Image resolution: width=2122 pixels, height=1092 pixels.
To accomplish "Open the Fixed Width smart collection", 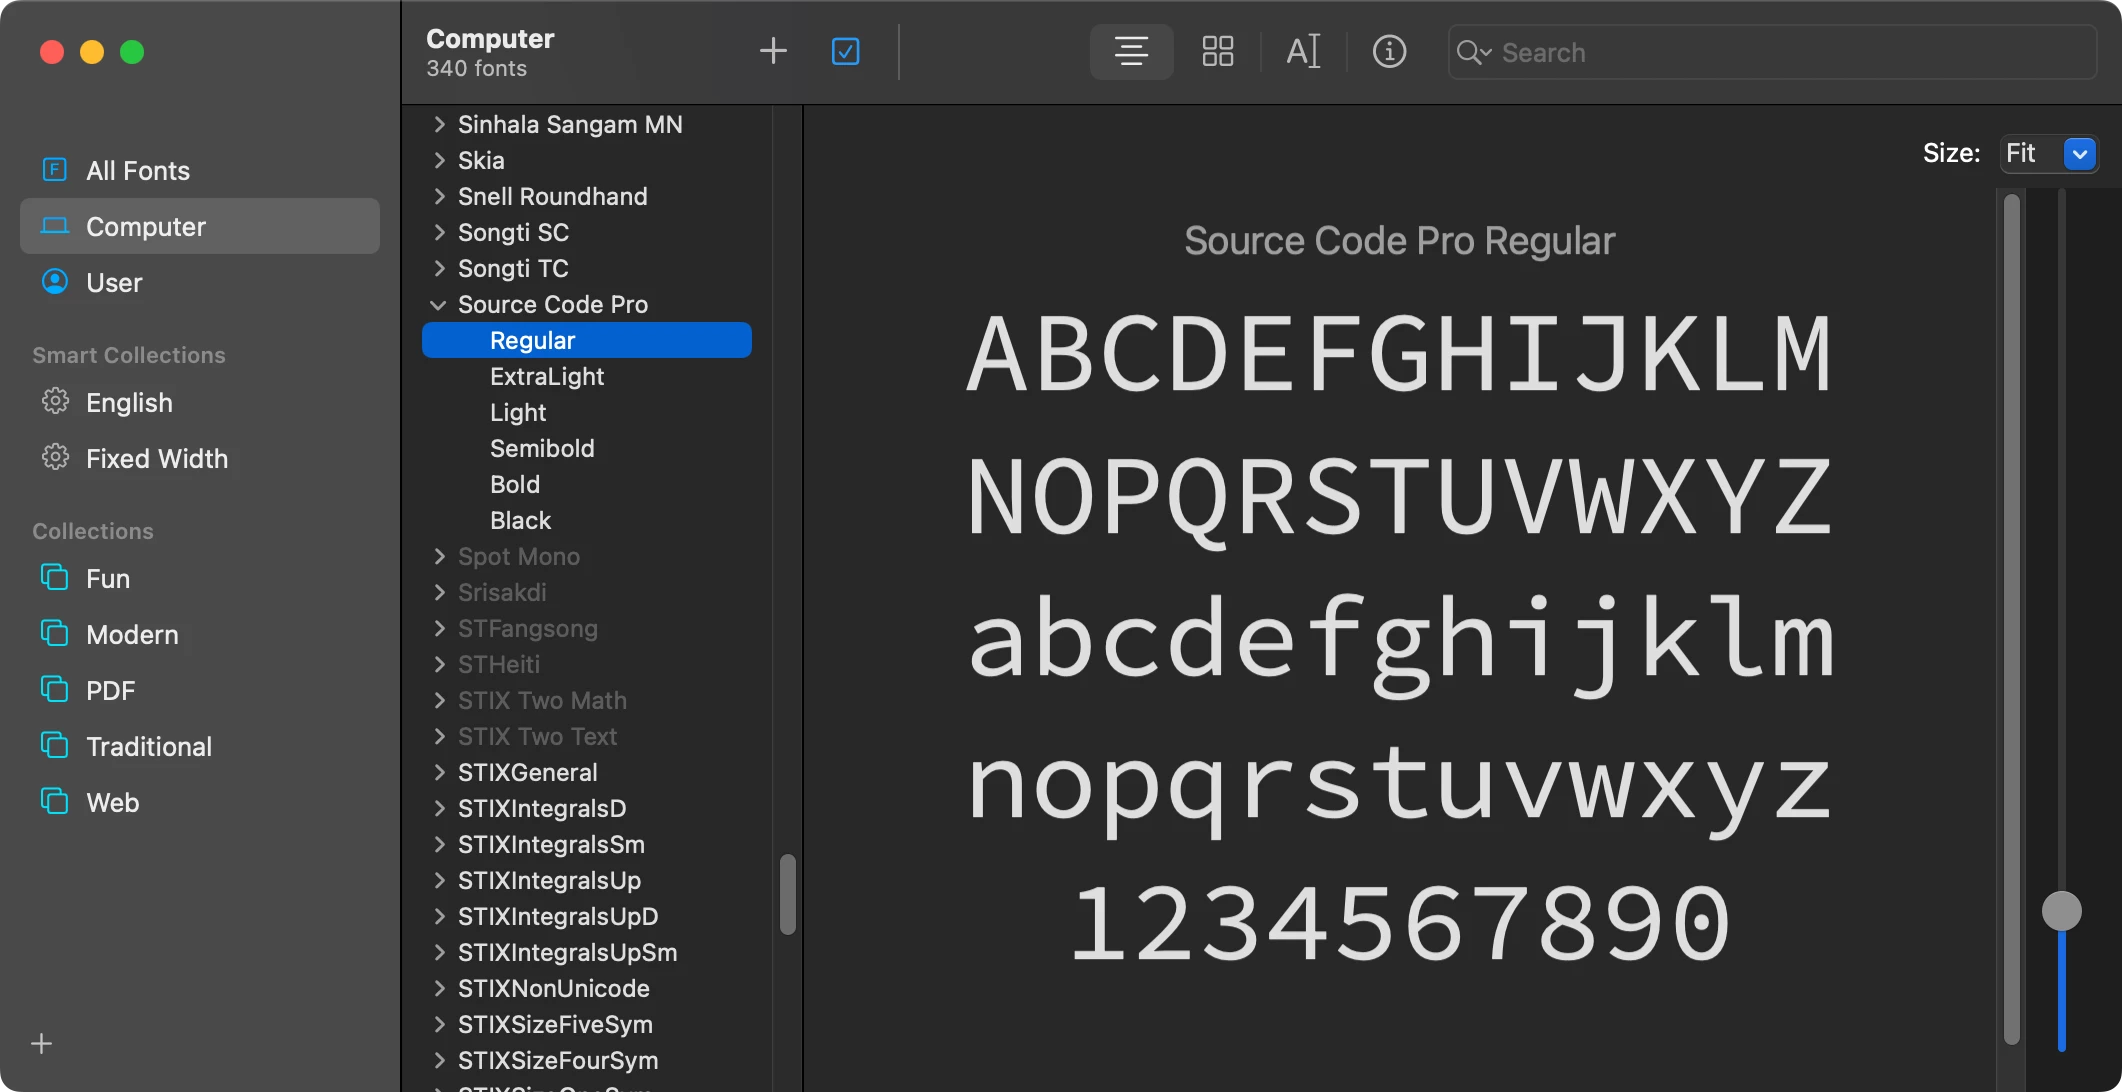I will 156,459.
